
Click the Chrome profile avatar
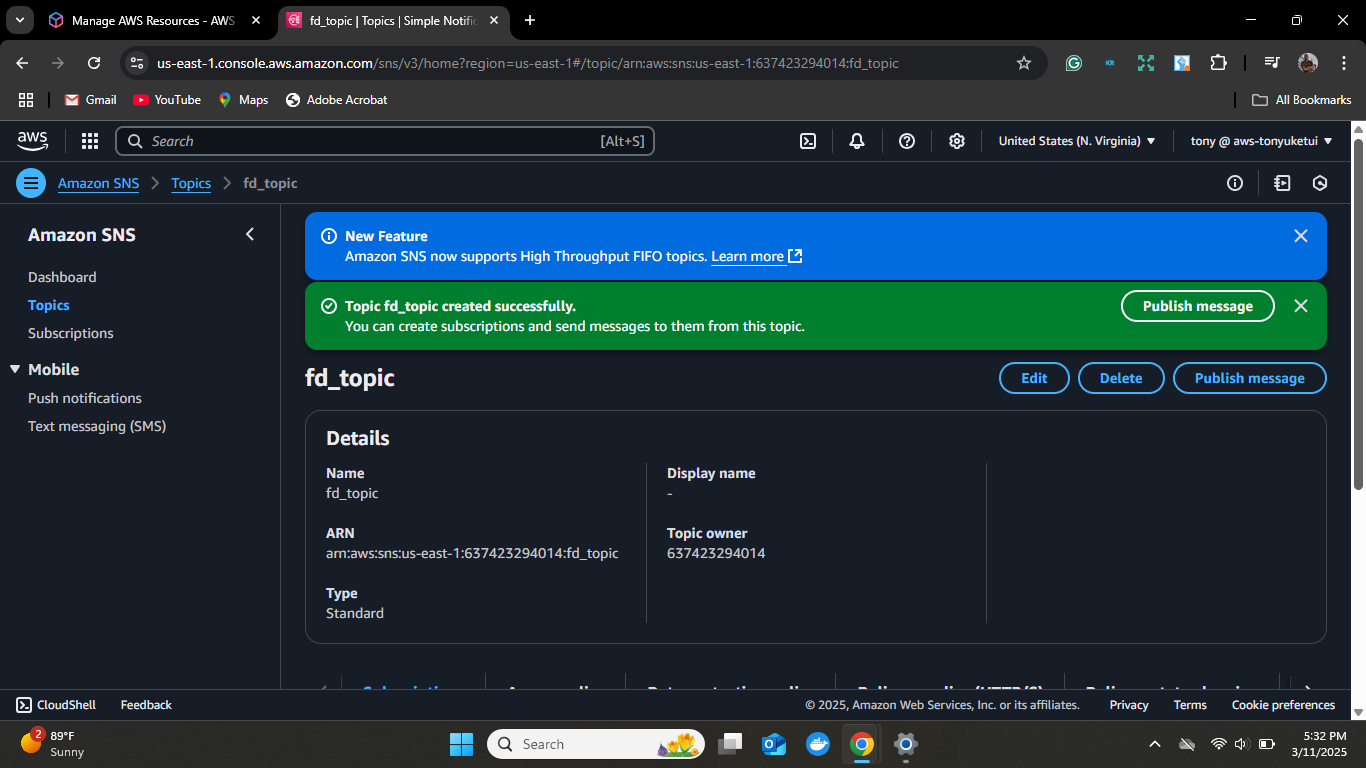pos(1308,63)
